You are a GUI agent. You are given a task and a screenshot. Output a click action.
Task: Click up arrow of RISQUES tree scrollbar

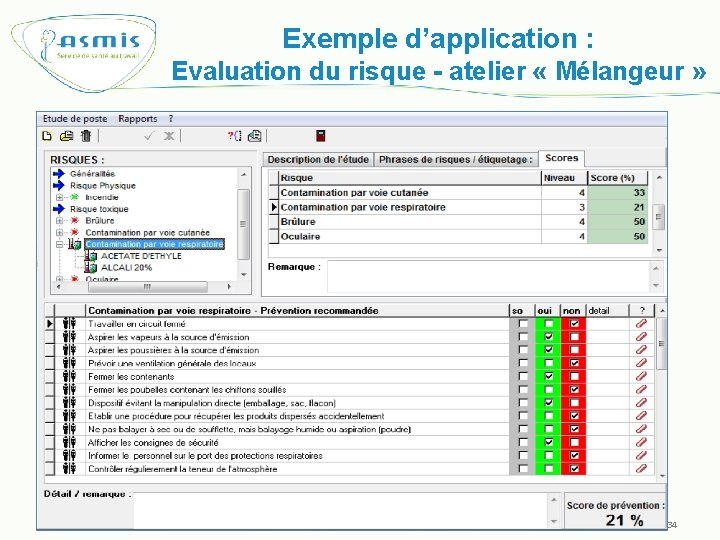pyautogui.click(x=244, y=175)
